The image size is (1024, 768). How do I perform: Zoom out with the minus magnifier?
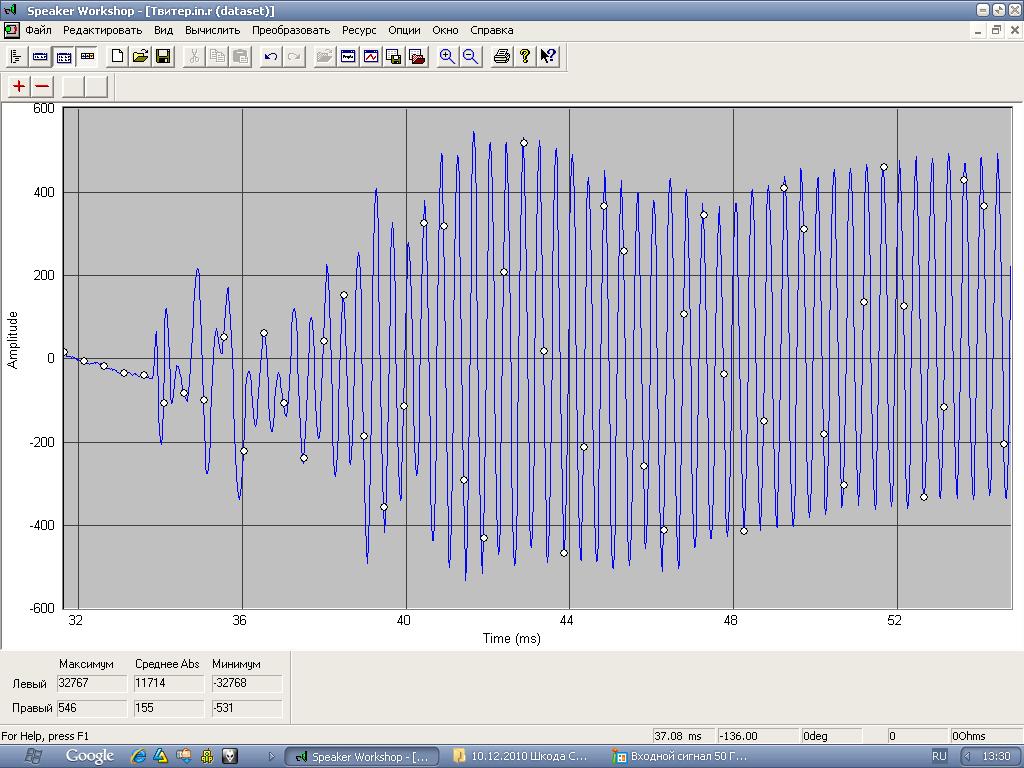point(470,56)
